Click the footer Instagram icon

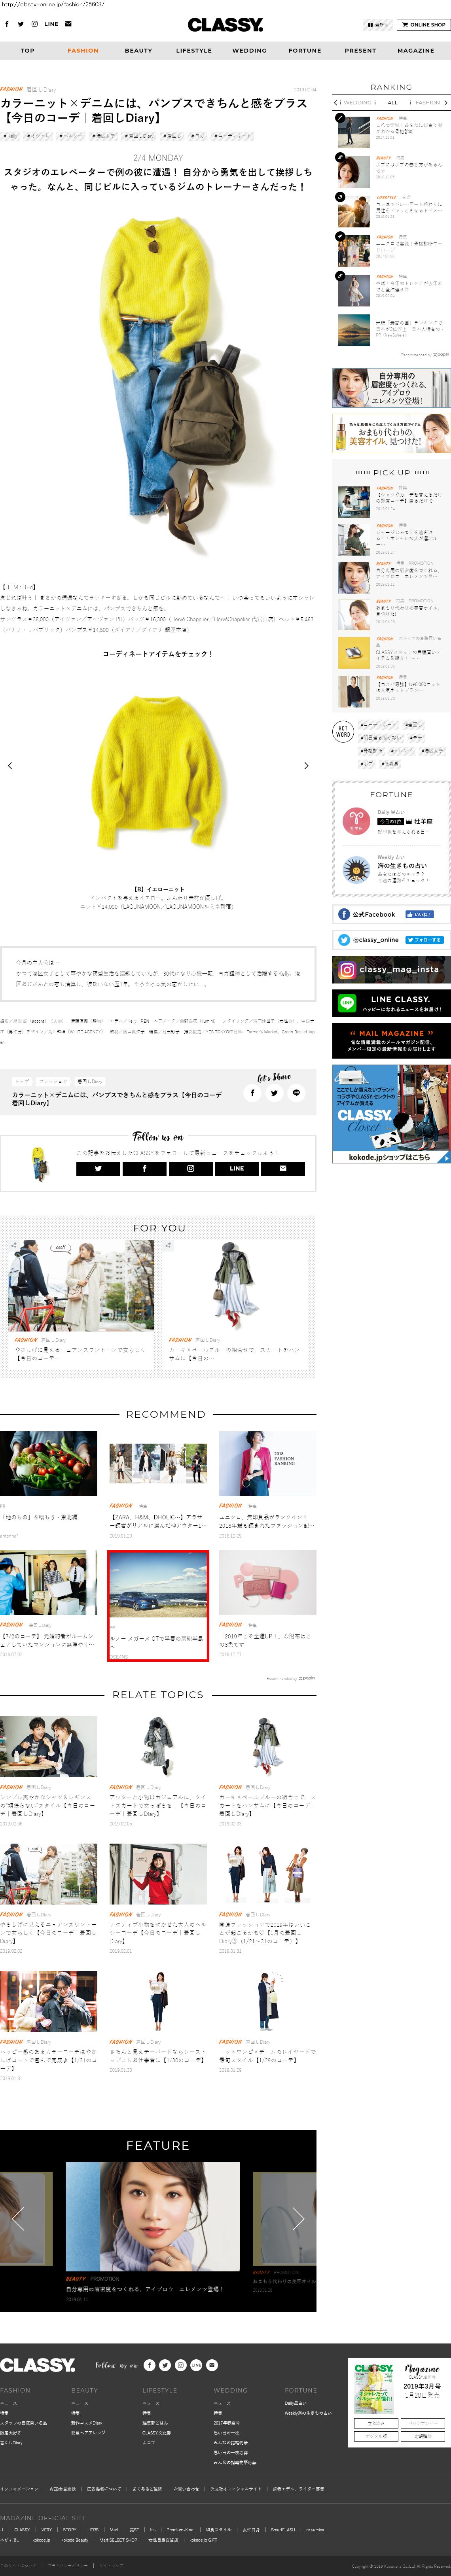(x=181, y=2365)
